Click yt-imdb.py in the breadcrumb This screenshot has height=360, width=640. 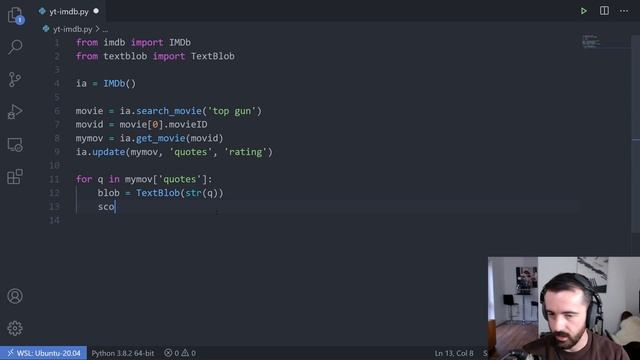72,29
